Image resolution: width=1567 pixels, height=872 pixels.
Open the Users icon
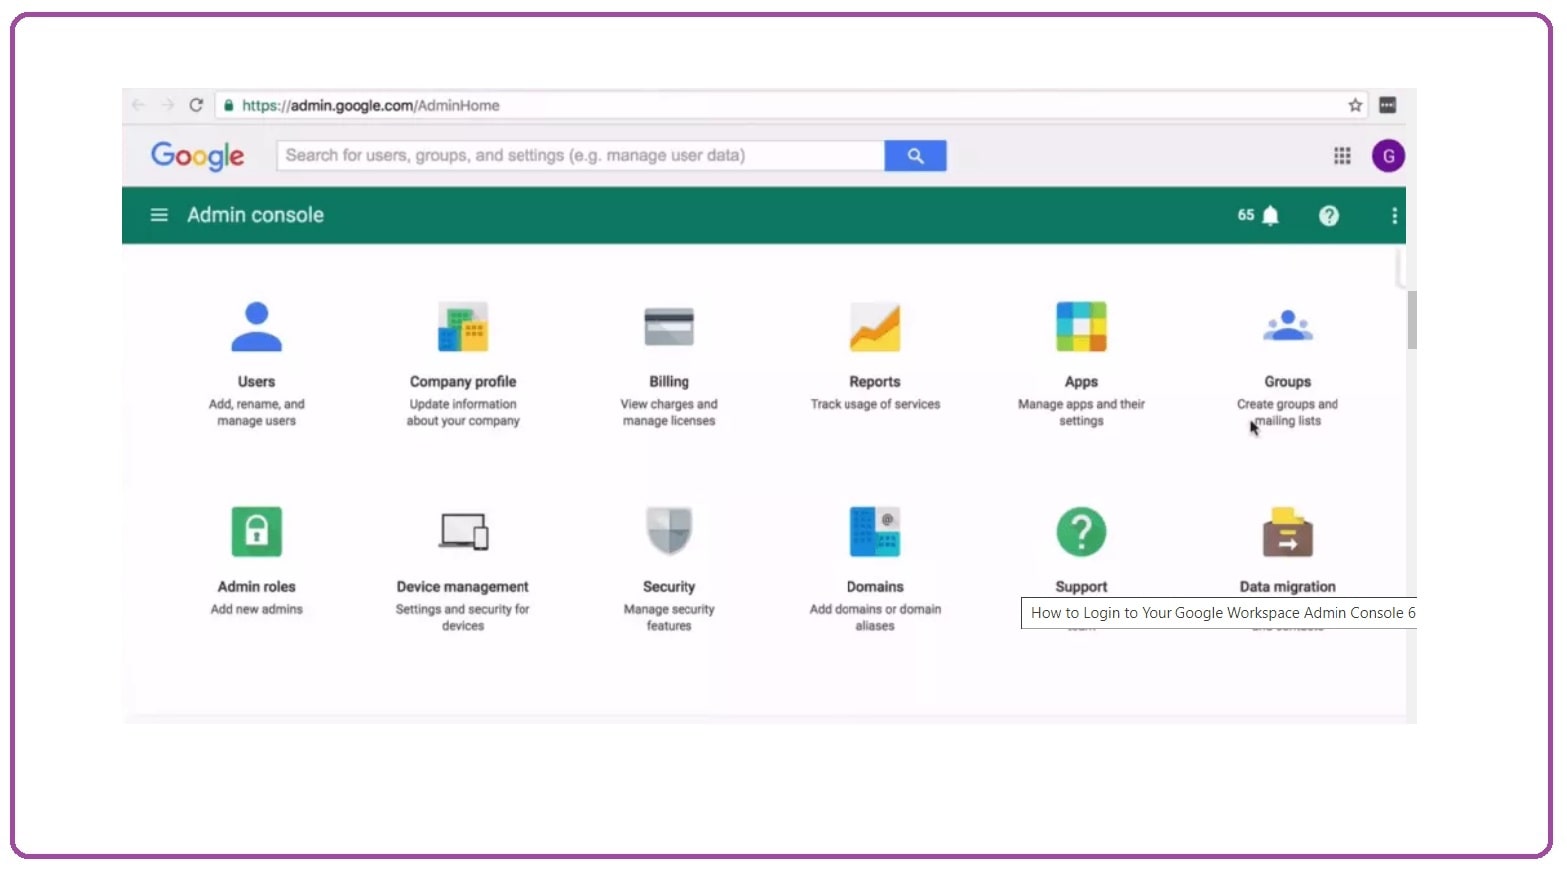[256, 327]
